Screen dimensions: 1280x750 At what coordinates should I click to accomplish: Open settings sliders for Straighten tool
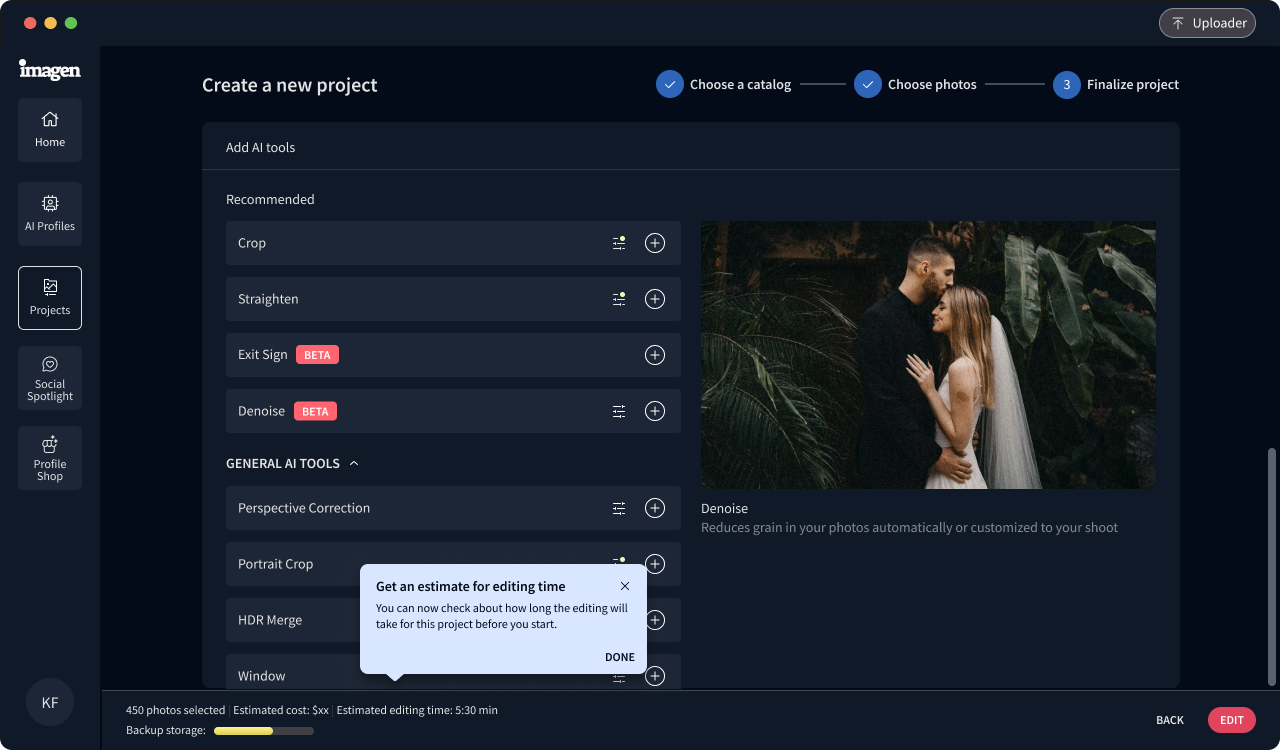point(619,299)
